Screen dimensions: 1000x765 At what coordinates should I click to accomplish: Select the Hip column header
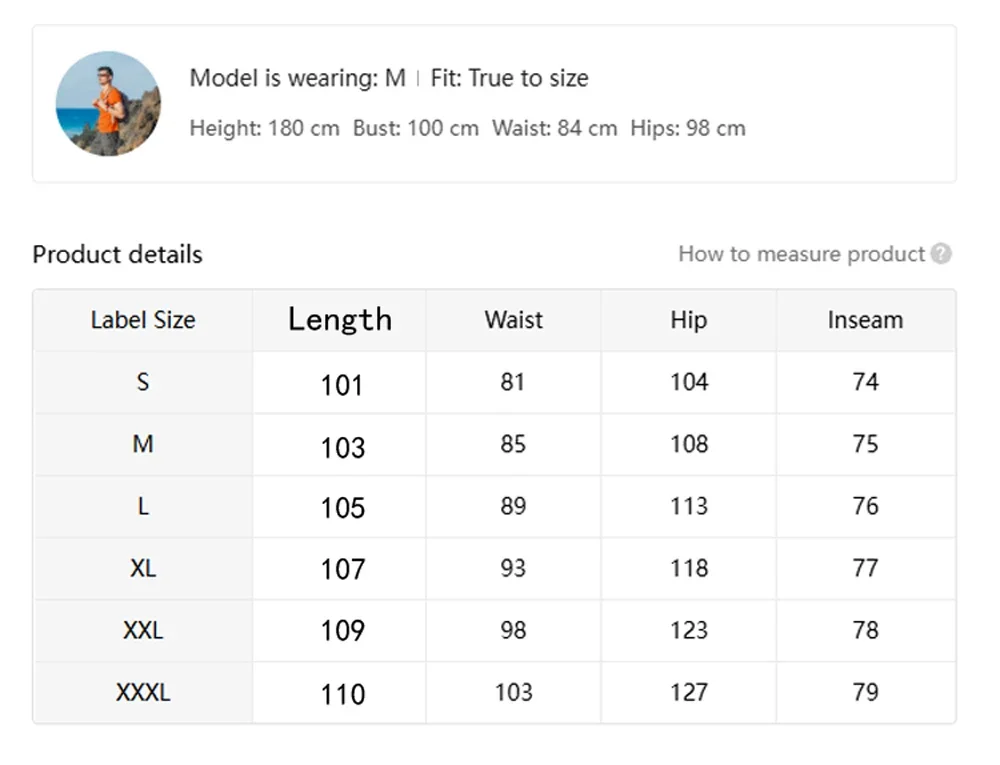point(688,320)
